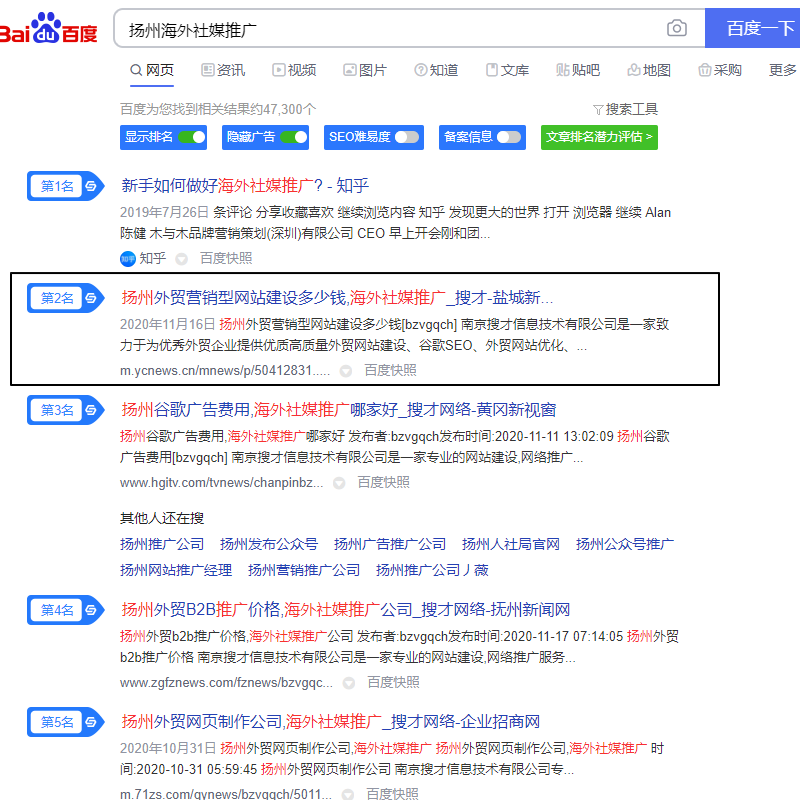
Task: Click the rank 5 badge icon
Action: click(66, 722)
